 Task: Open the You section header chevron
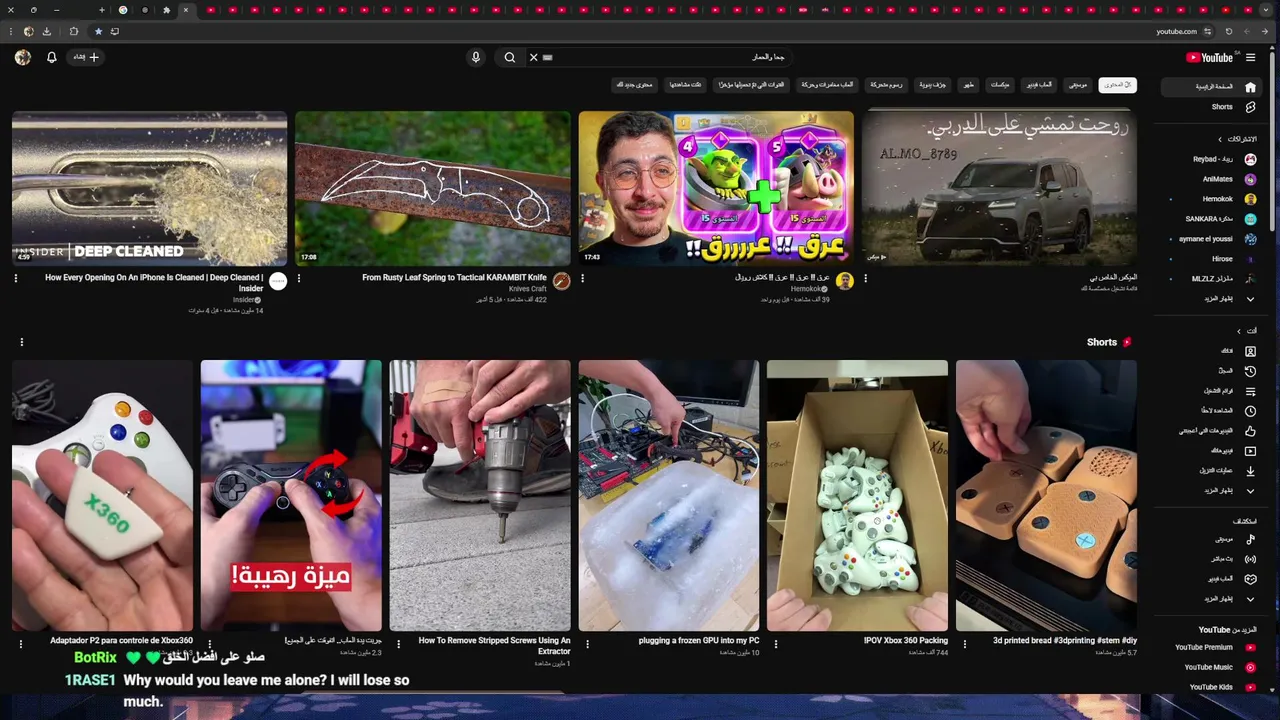(1239, 331)
